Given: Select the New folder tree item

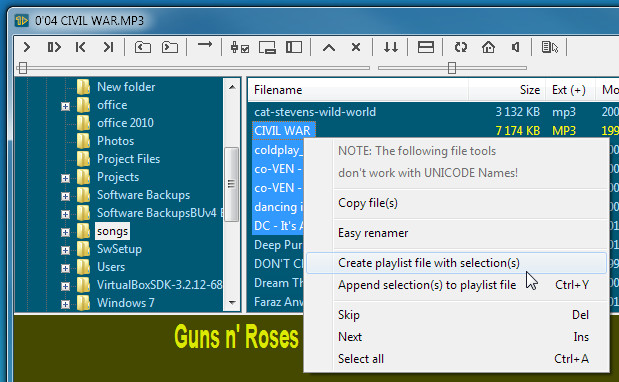Looking at the screenshot, I should [x=126, y=87].
